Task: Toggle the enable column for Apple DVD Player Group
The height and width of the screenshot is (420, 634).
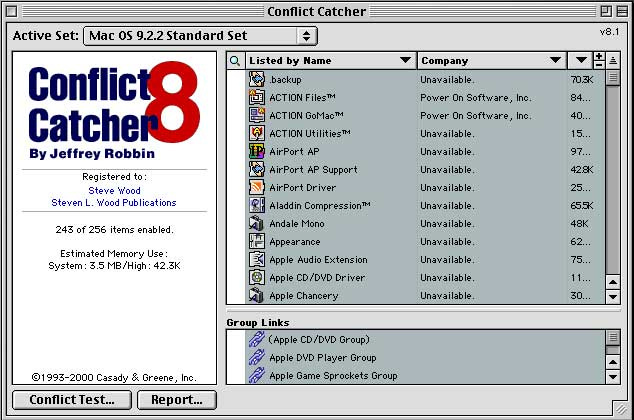Action: click(x=236, y=357)
